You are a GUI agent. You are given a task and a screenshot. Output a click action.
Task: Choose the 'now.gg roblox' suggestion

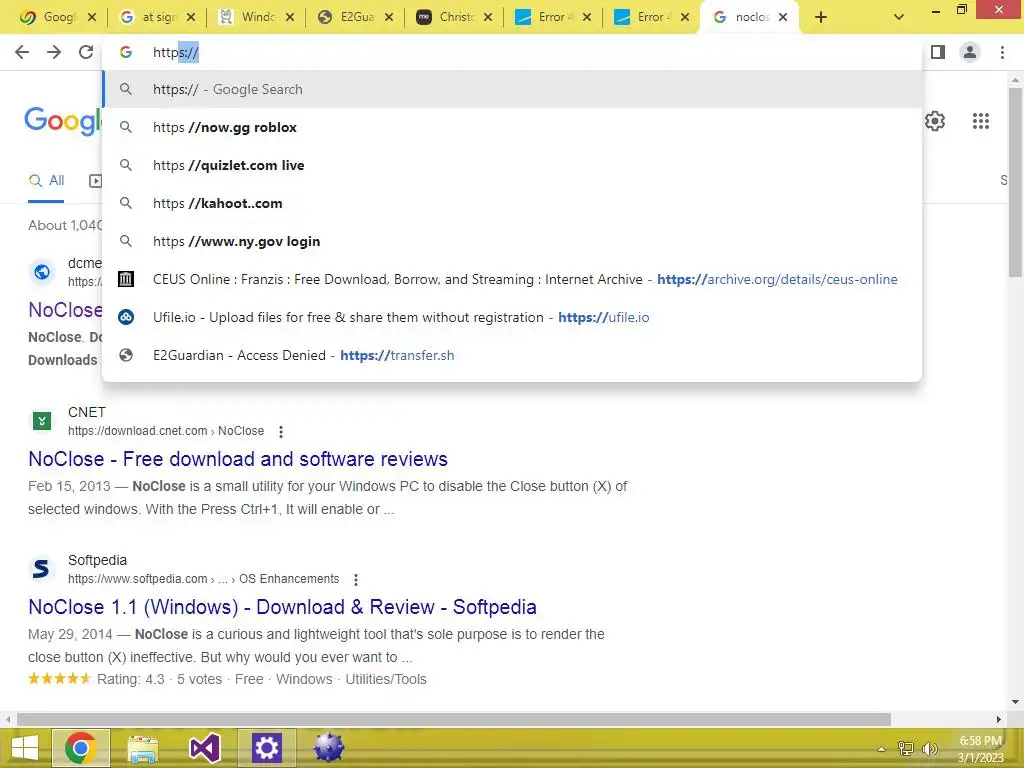(x=513, y=127)
